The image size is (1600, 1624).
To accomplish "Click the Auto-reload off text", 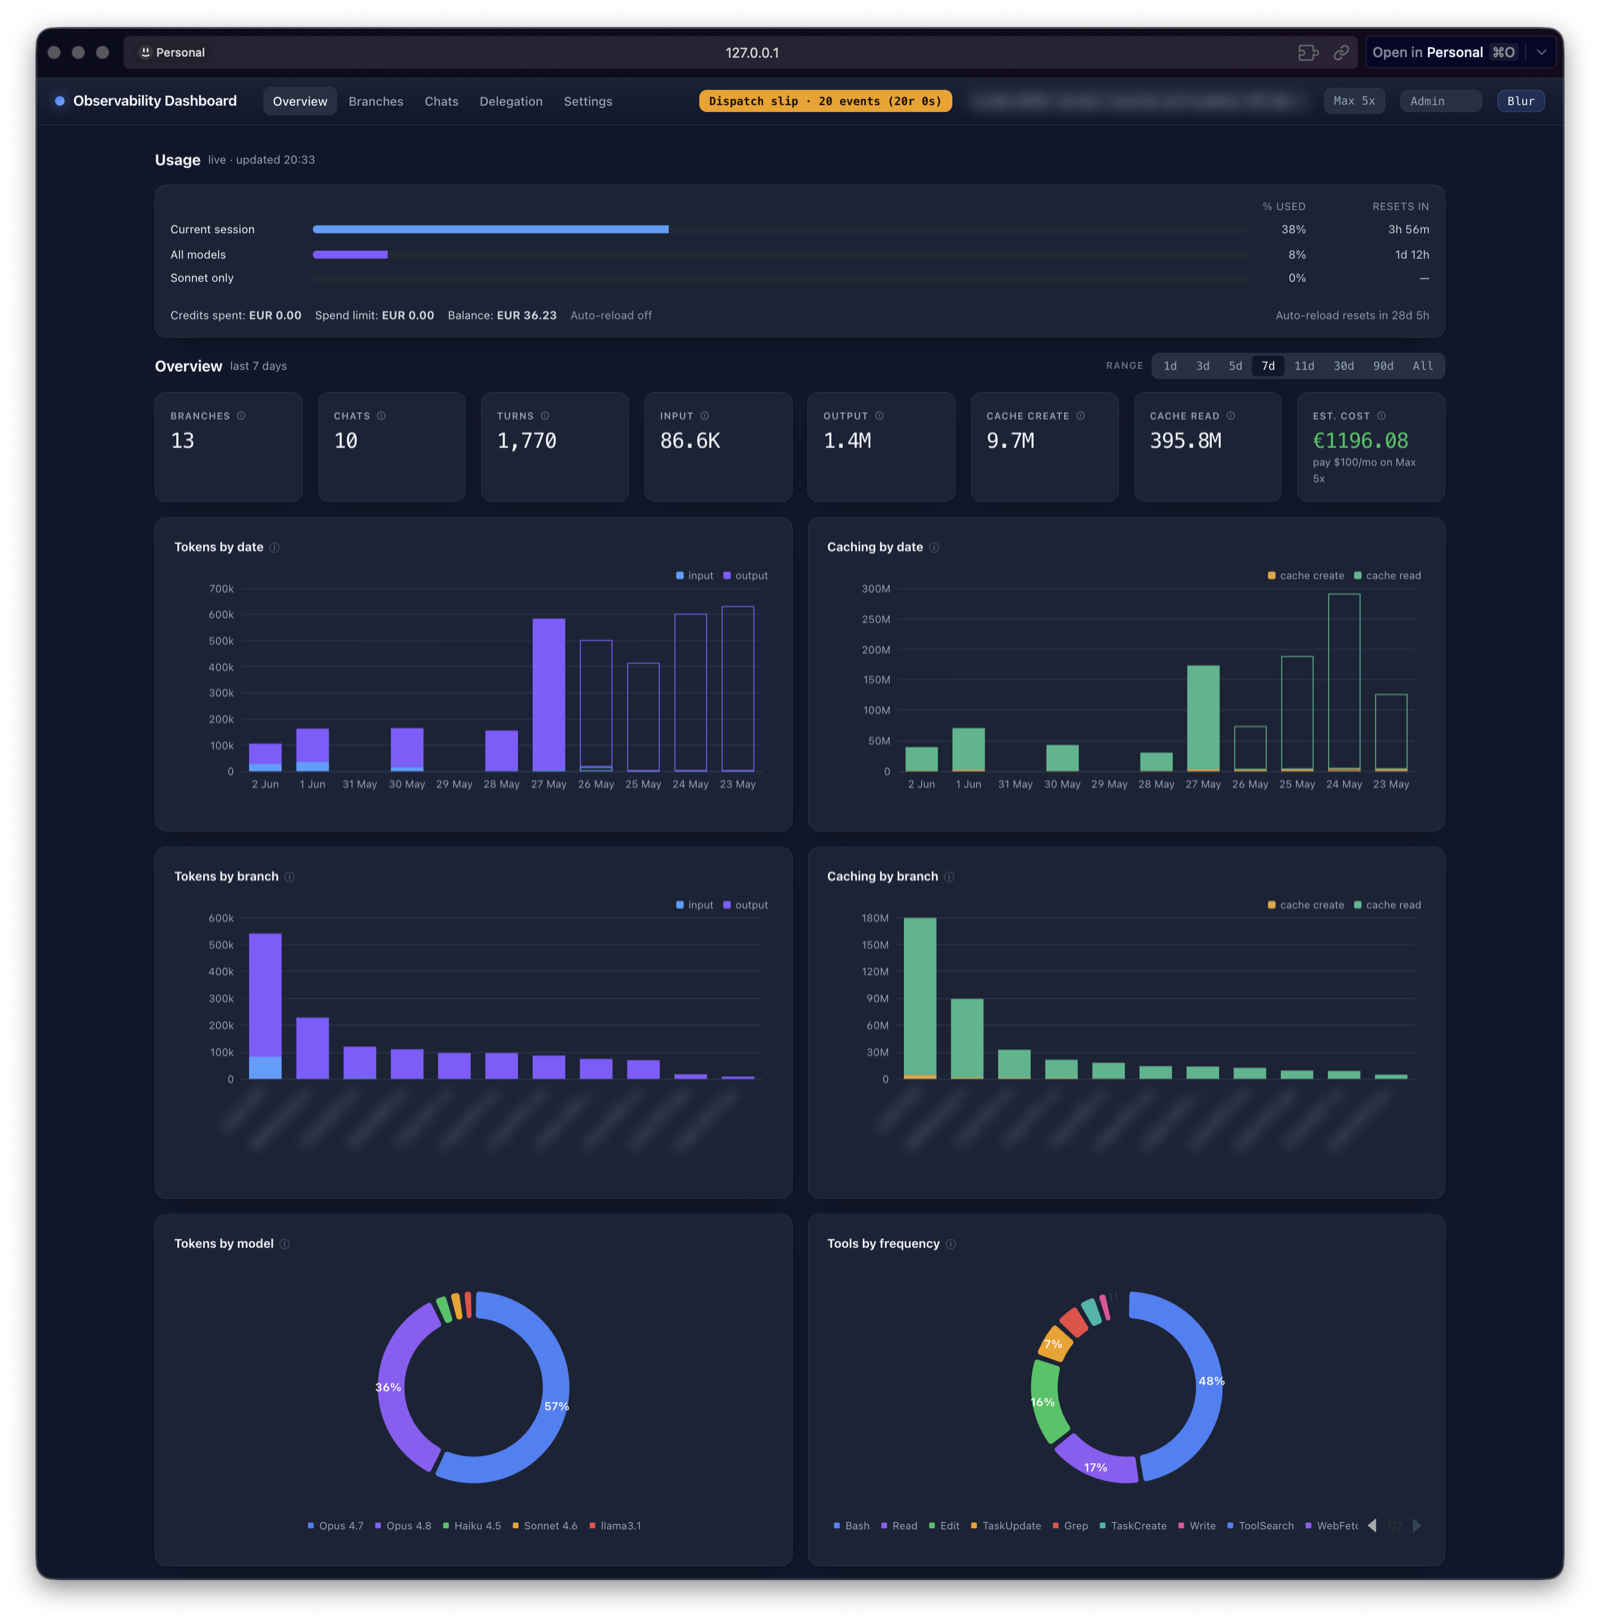I will click(x=611, y=315).
